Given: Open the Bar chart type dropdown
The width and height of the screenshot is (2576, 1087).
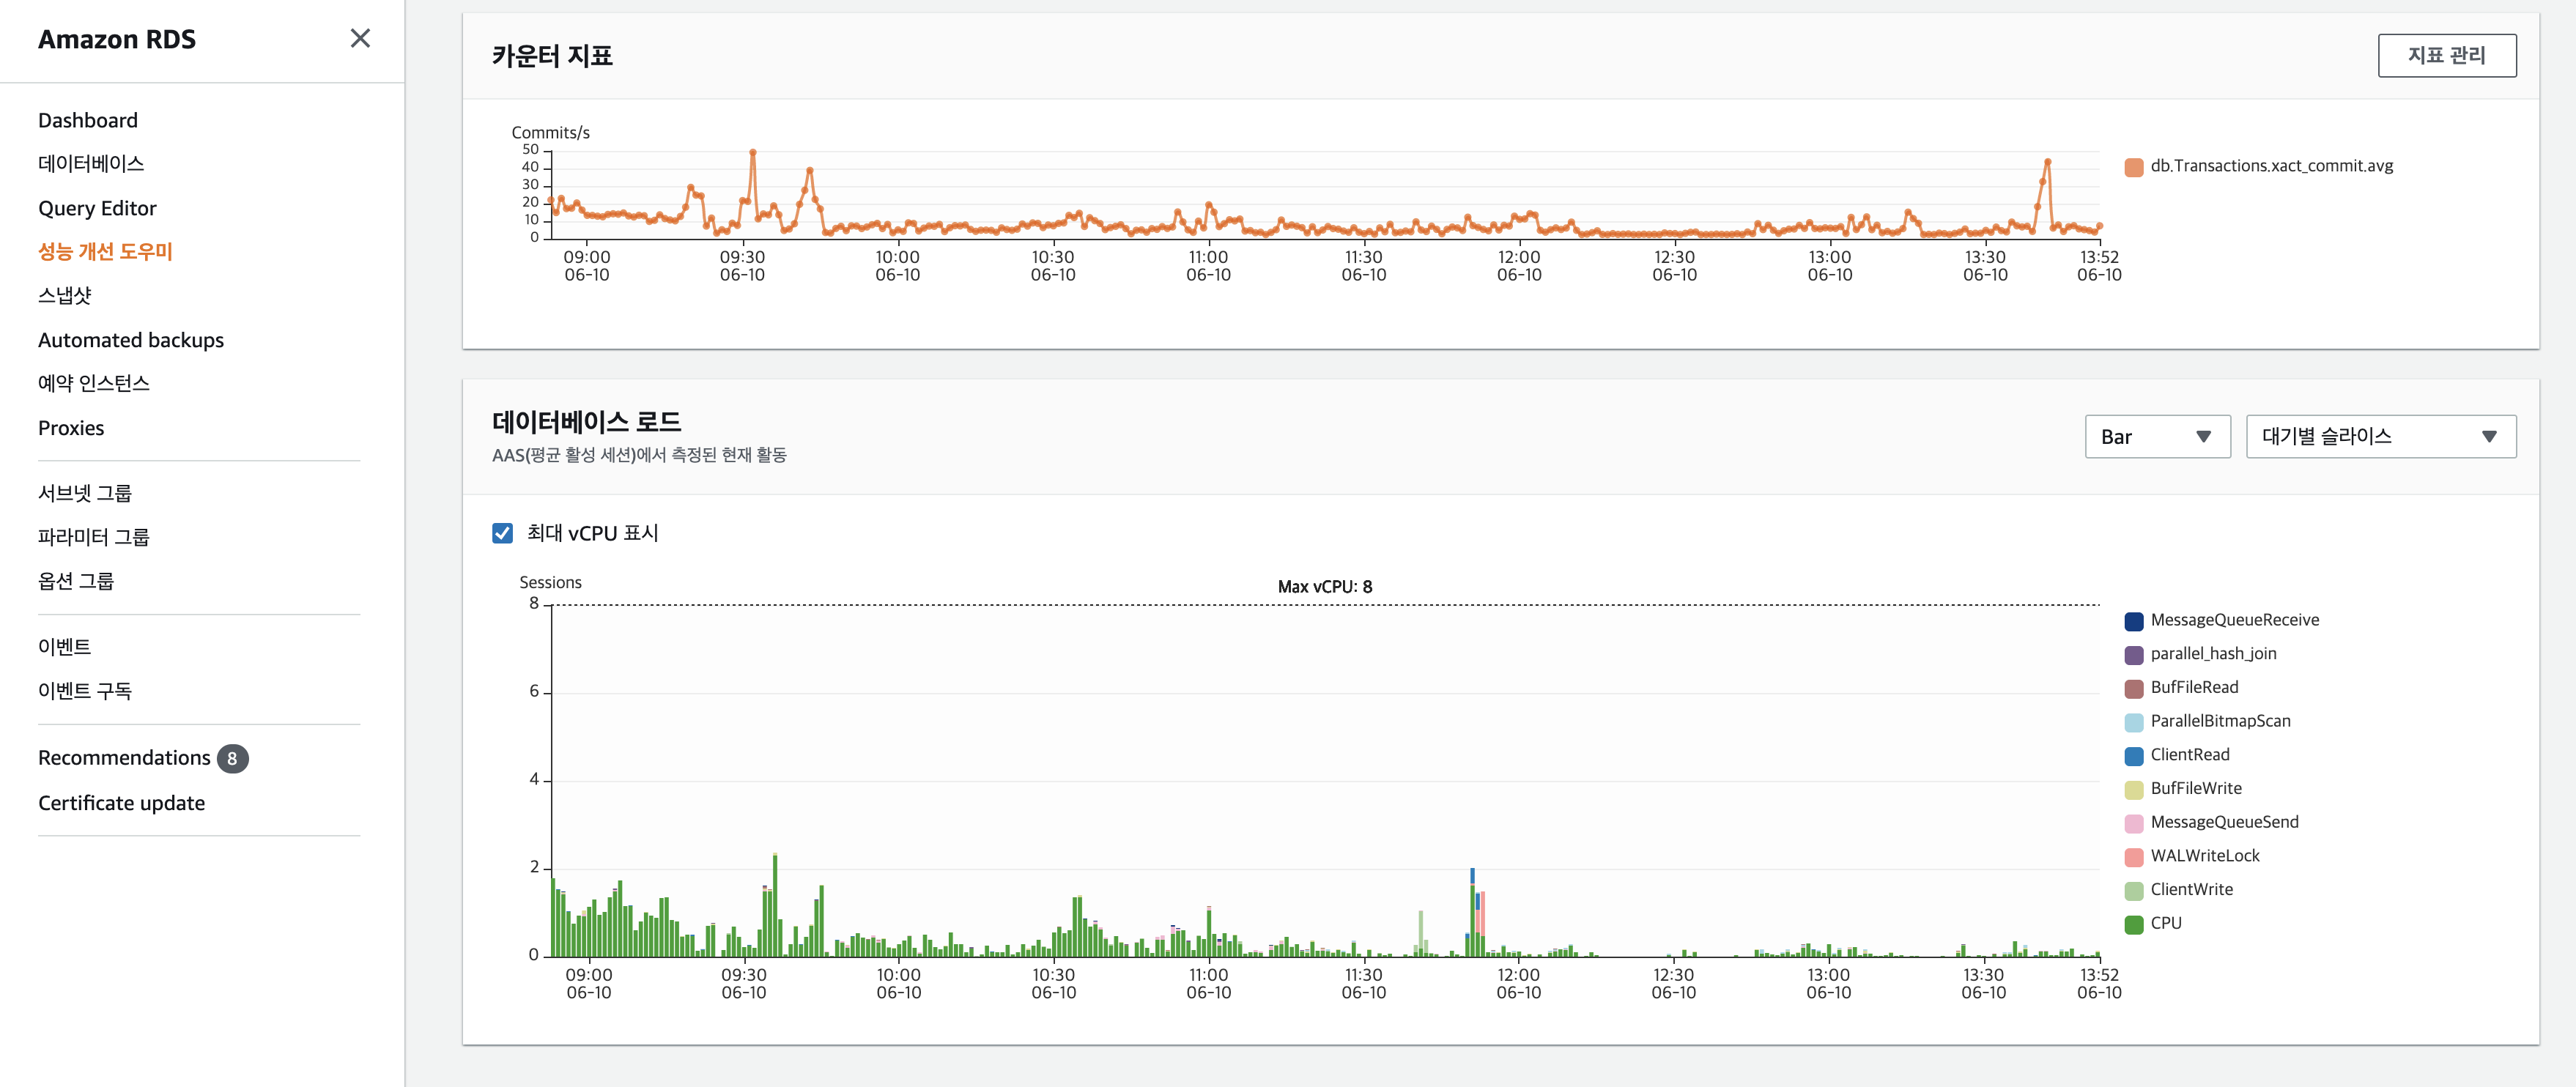Looking at the screenshot, I should coord(2156,437).
